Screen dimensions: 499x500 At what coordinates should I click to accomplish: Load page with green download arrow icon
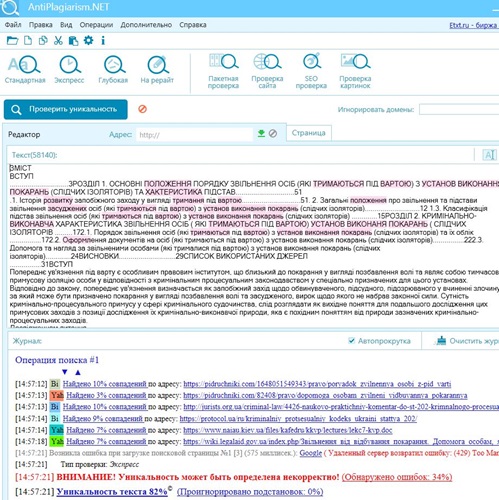point(261,134)
